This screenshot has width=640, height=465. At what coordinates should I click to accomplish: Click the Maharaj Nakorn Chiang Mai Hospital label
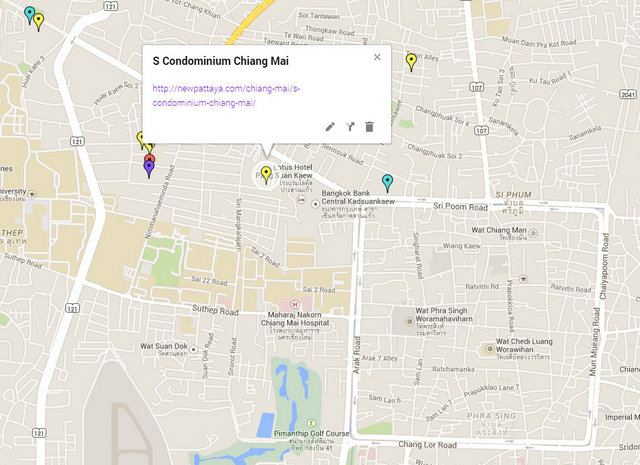(295, 319)
